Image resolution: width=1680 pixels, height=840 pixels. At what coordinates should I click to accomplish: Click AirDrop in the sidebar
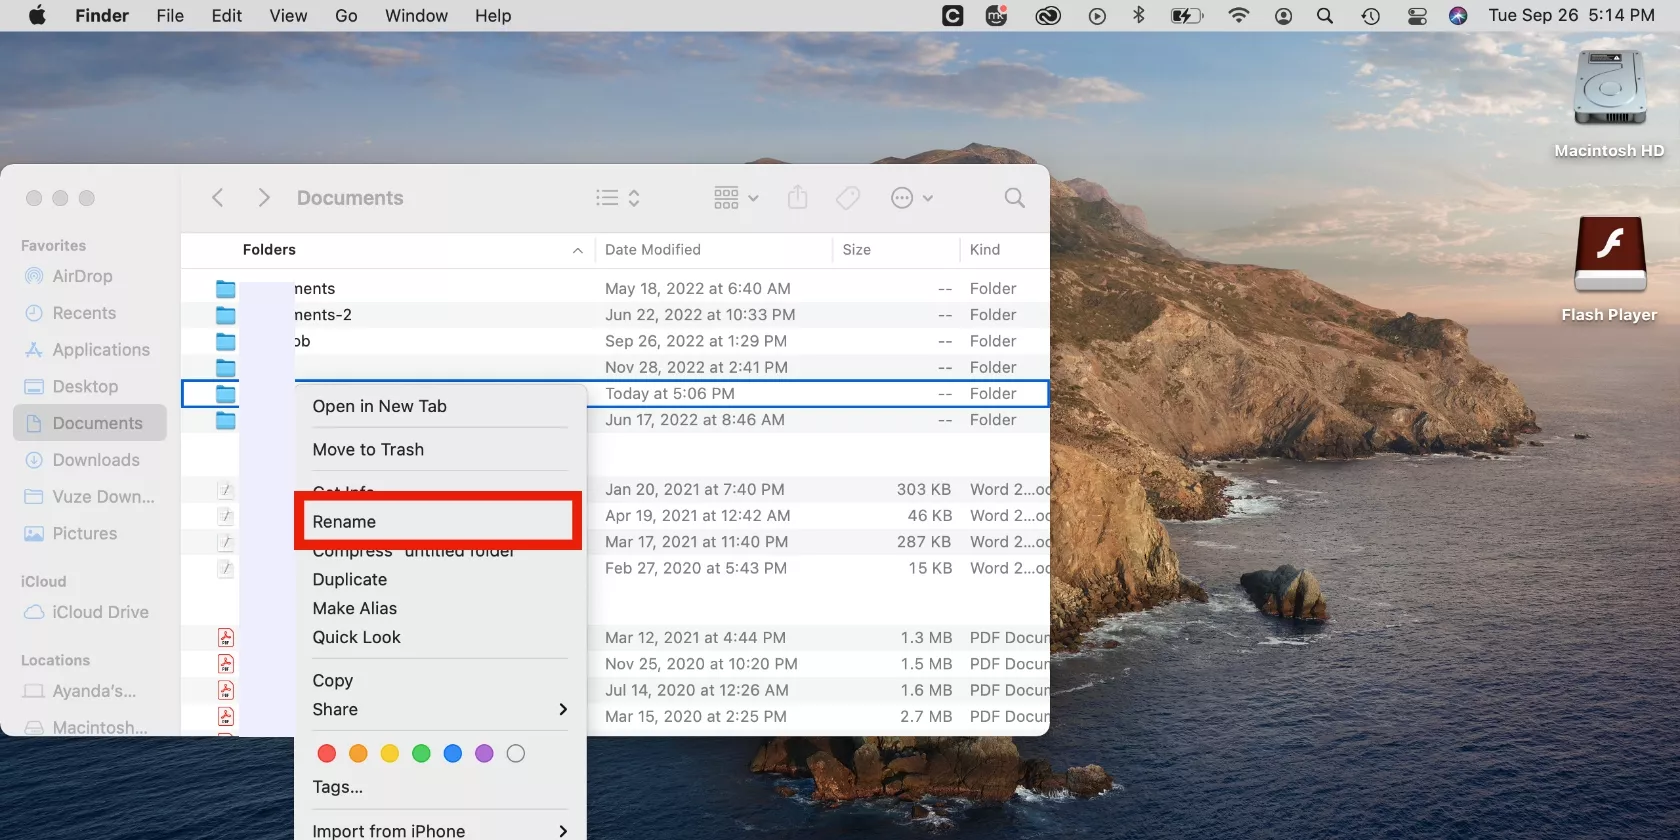pos(82,276)
